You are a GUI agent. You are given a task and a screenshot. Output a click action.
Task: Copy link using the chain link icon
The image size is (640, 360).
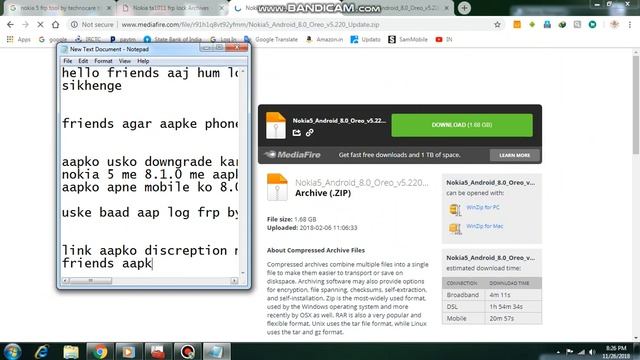[x=309, y=133]
